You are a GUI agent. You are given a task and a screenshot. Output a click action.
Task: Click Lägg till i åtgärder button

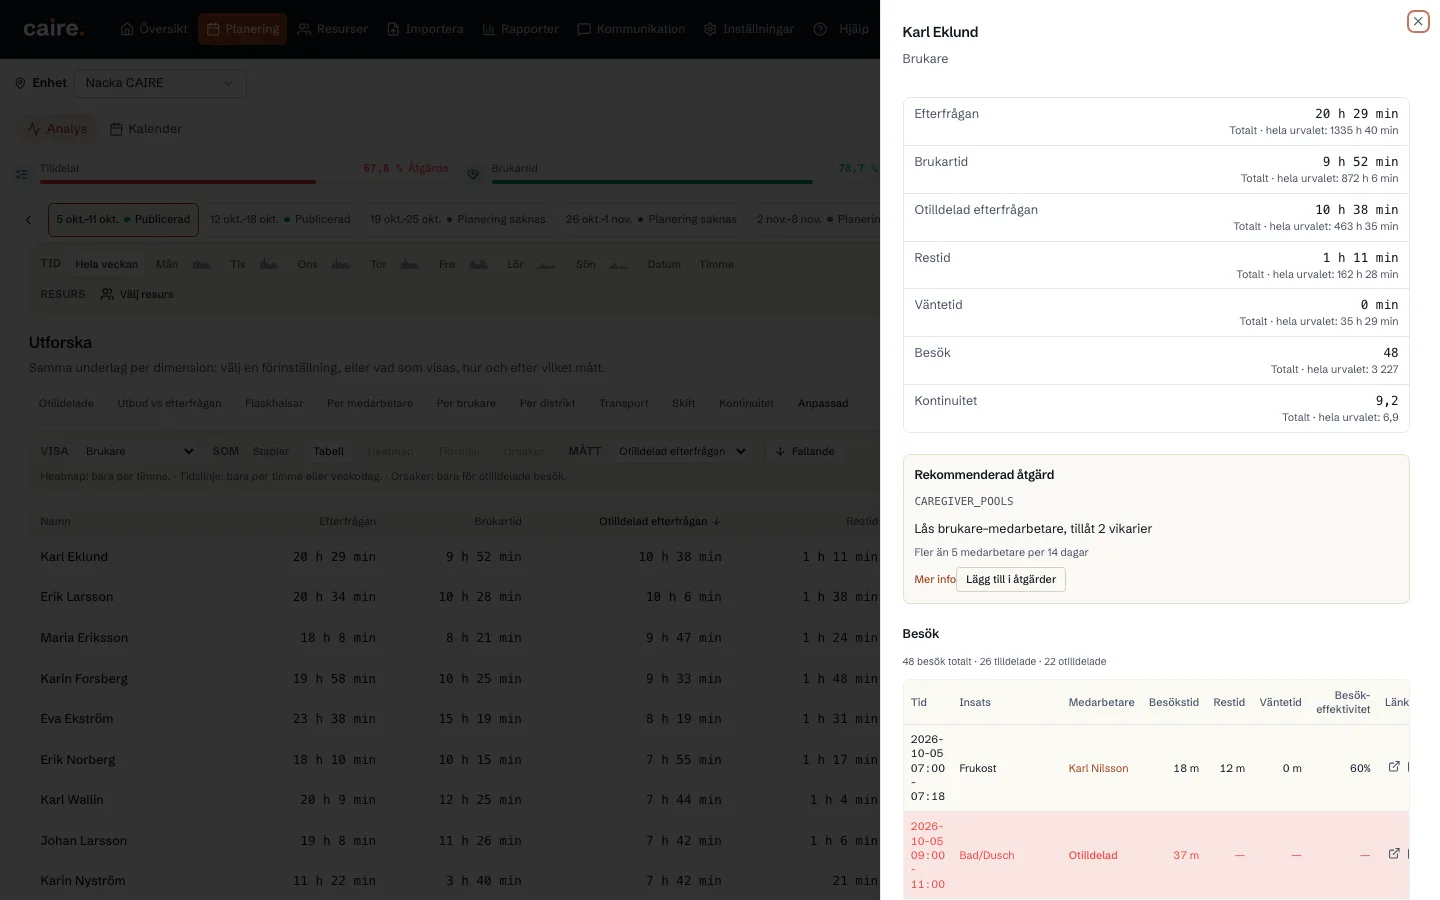1011,579
